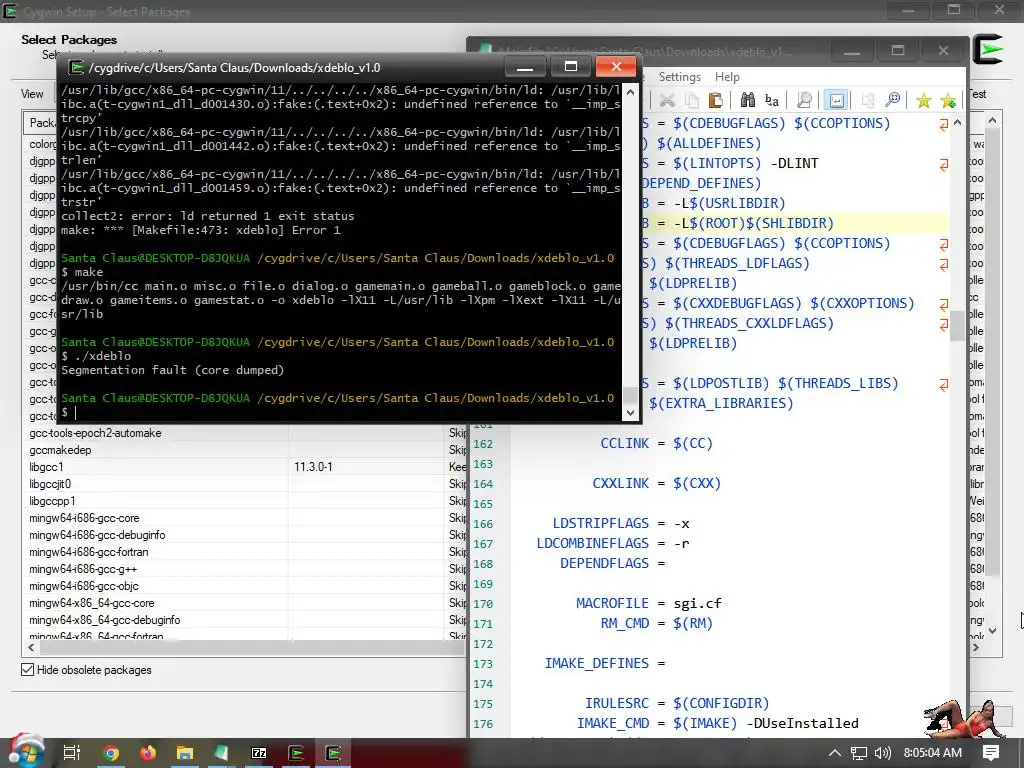Click the Copy icon in the editor toolbar
1024x768 pixels.
pos(692,100)
